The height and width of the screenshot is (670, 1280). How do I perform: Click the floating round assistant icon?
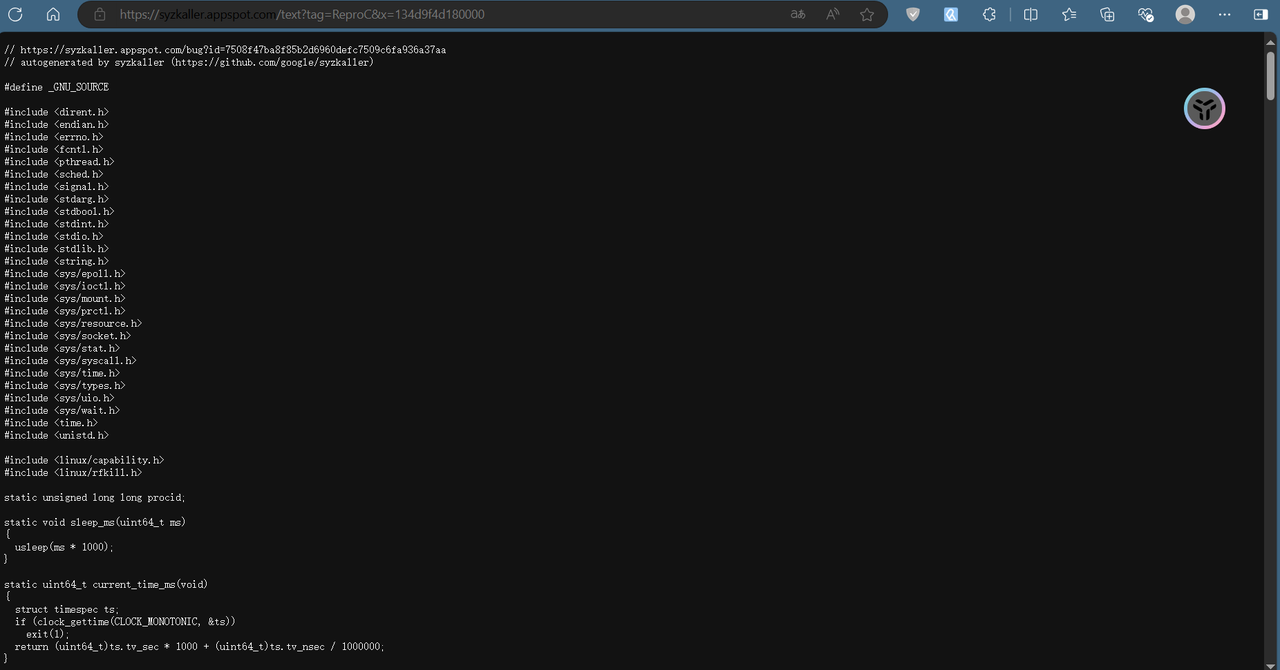click(1205, 109)
